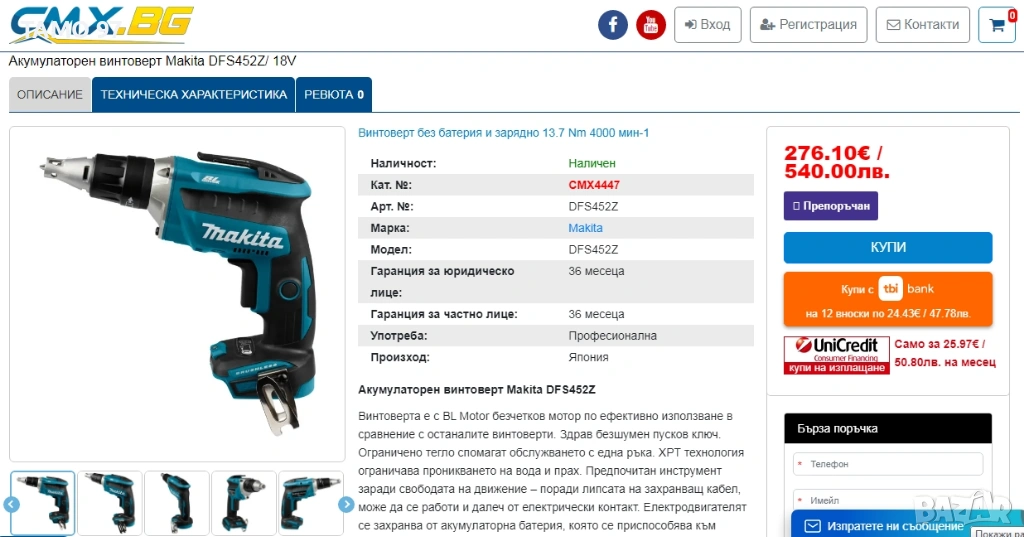Show next thumbnails with right arrow

(x=346, y=504)
